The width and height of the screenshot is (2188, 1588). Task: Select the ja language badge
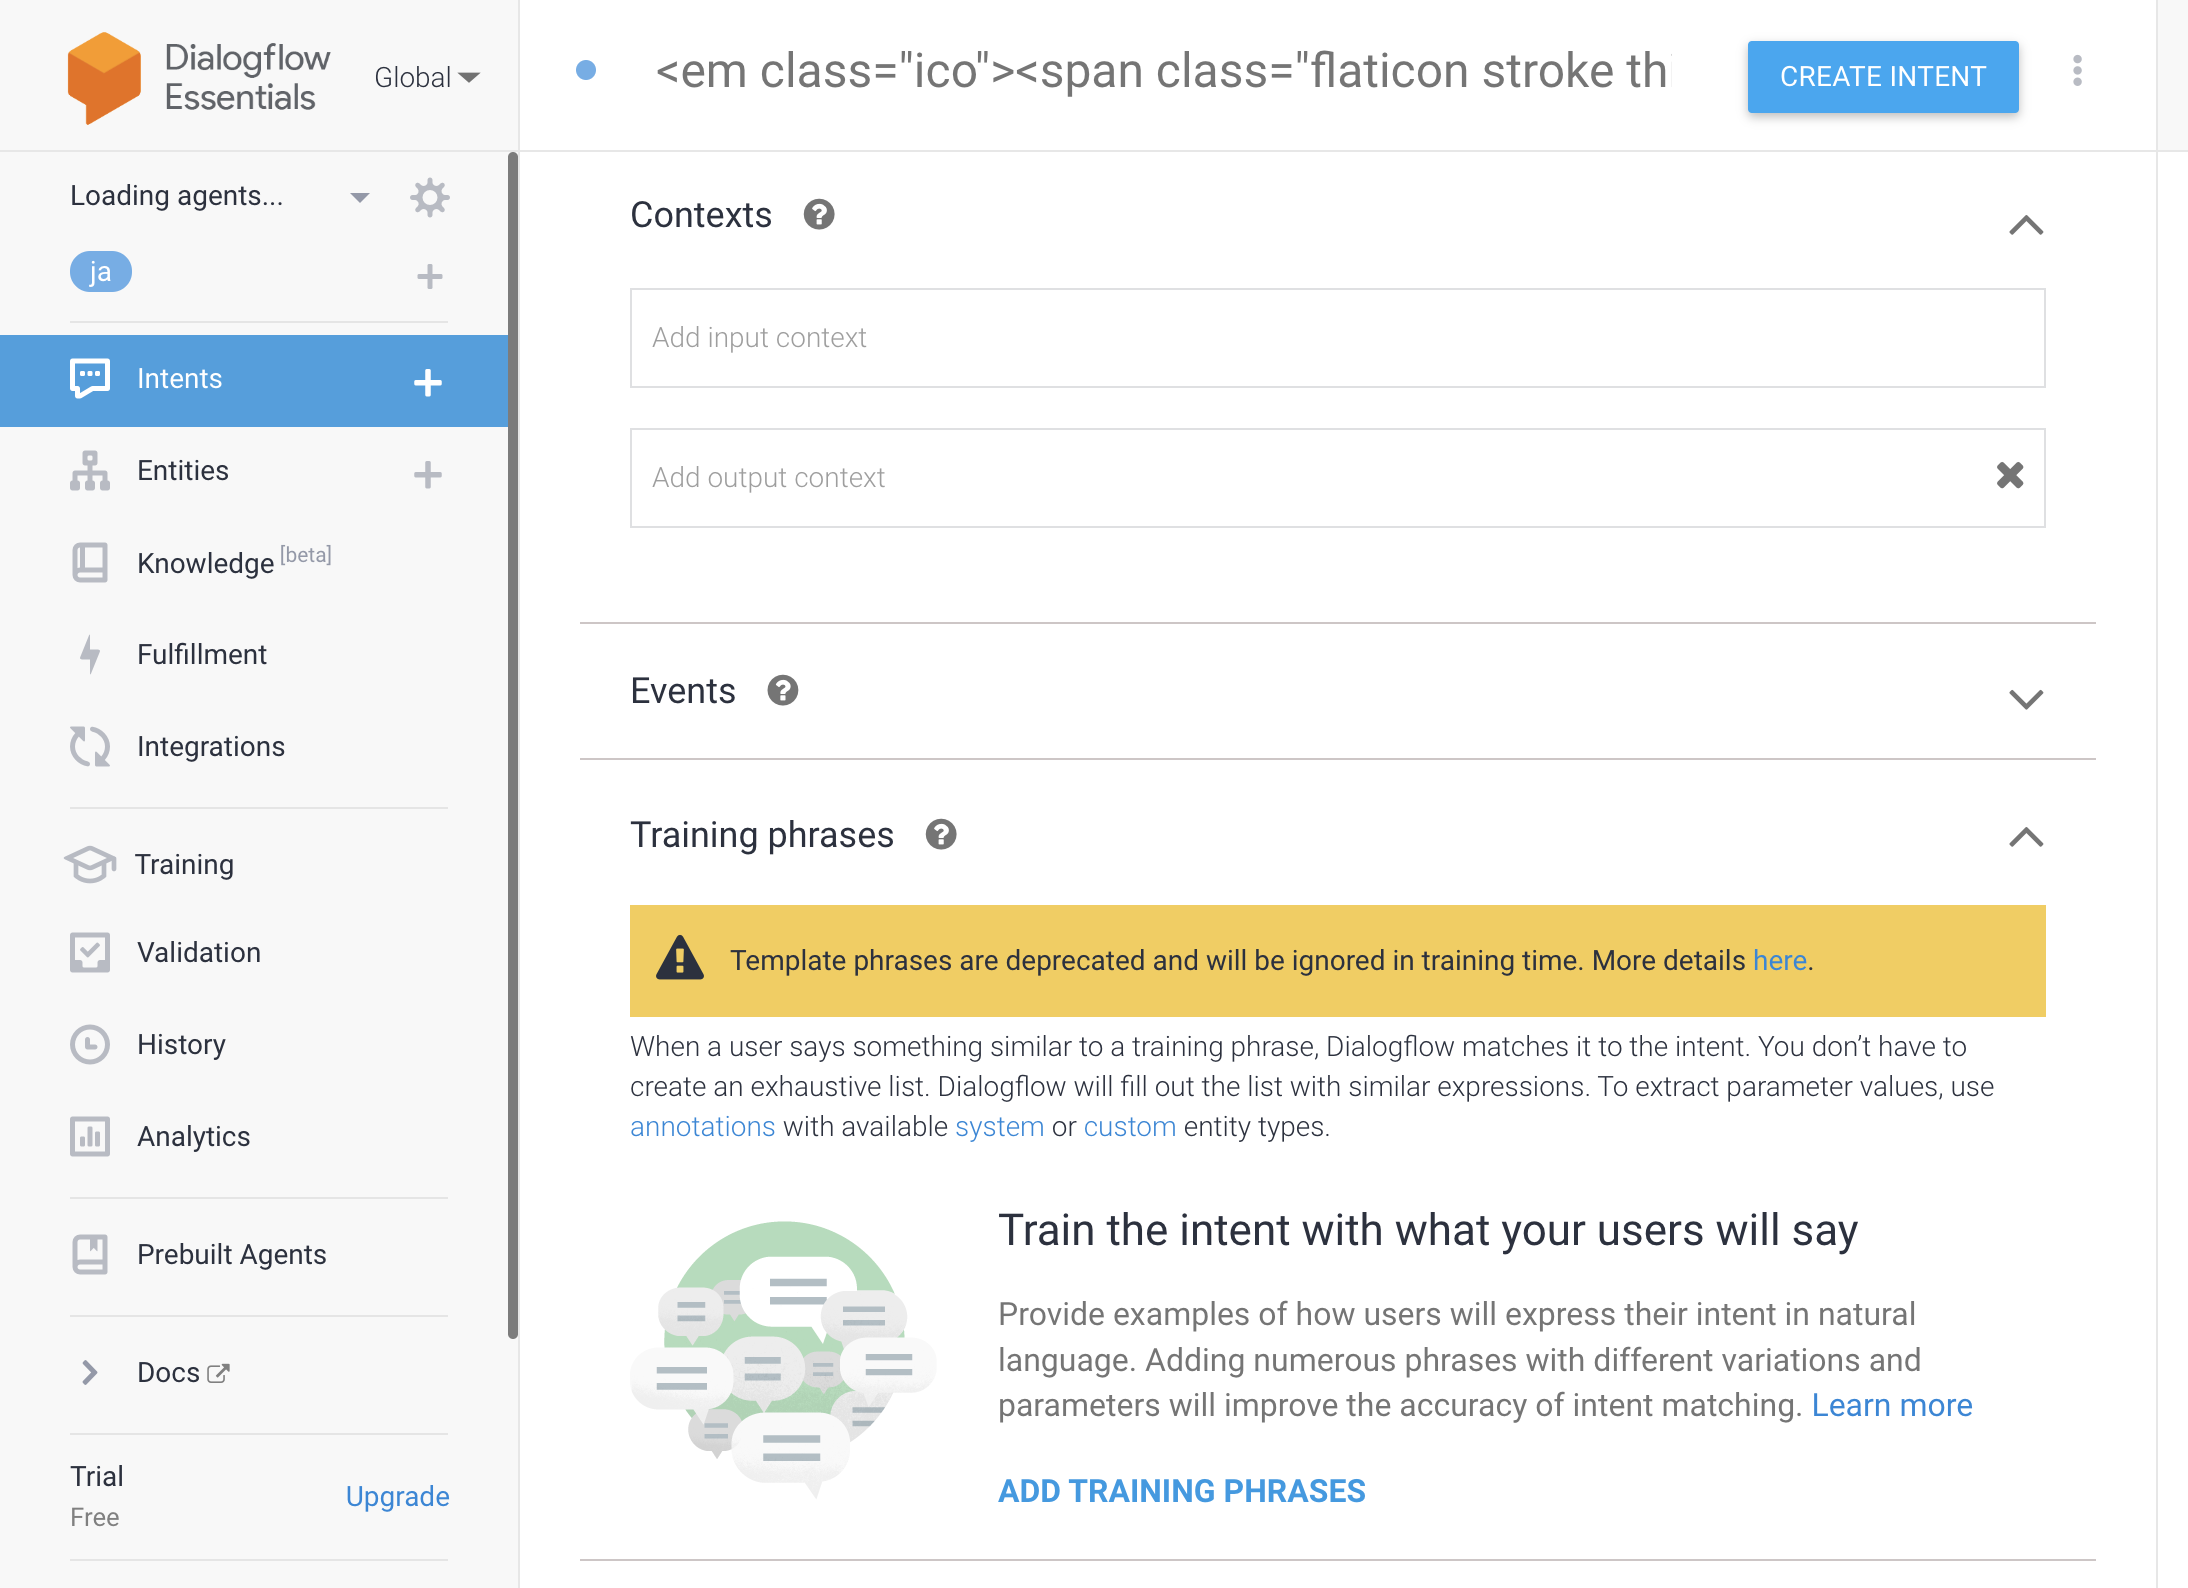100,272
